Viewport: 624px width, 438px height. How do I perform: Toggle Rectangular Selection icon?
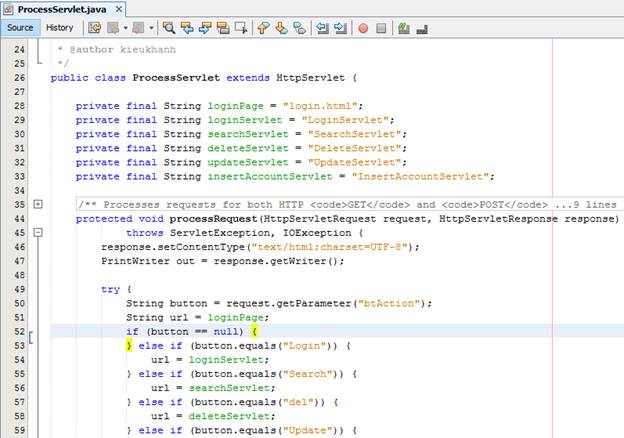pyautogui.click(x=241, y=28)
